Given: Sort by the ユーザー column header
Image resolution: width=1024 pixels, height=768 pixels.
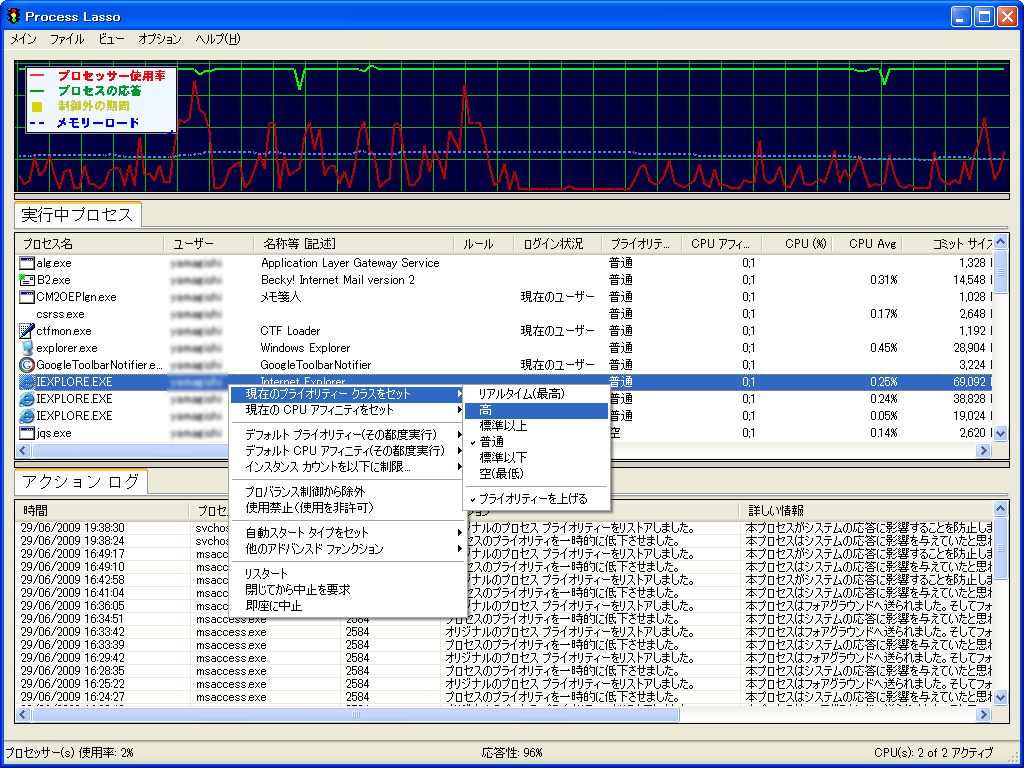Looking at the screenshot, I should tap(209, 244).
